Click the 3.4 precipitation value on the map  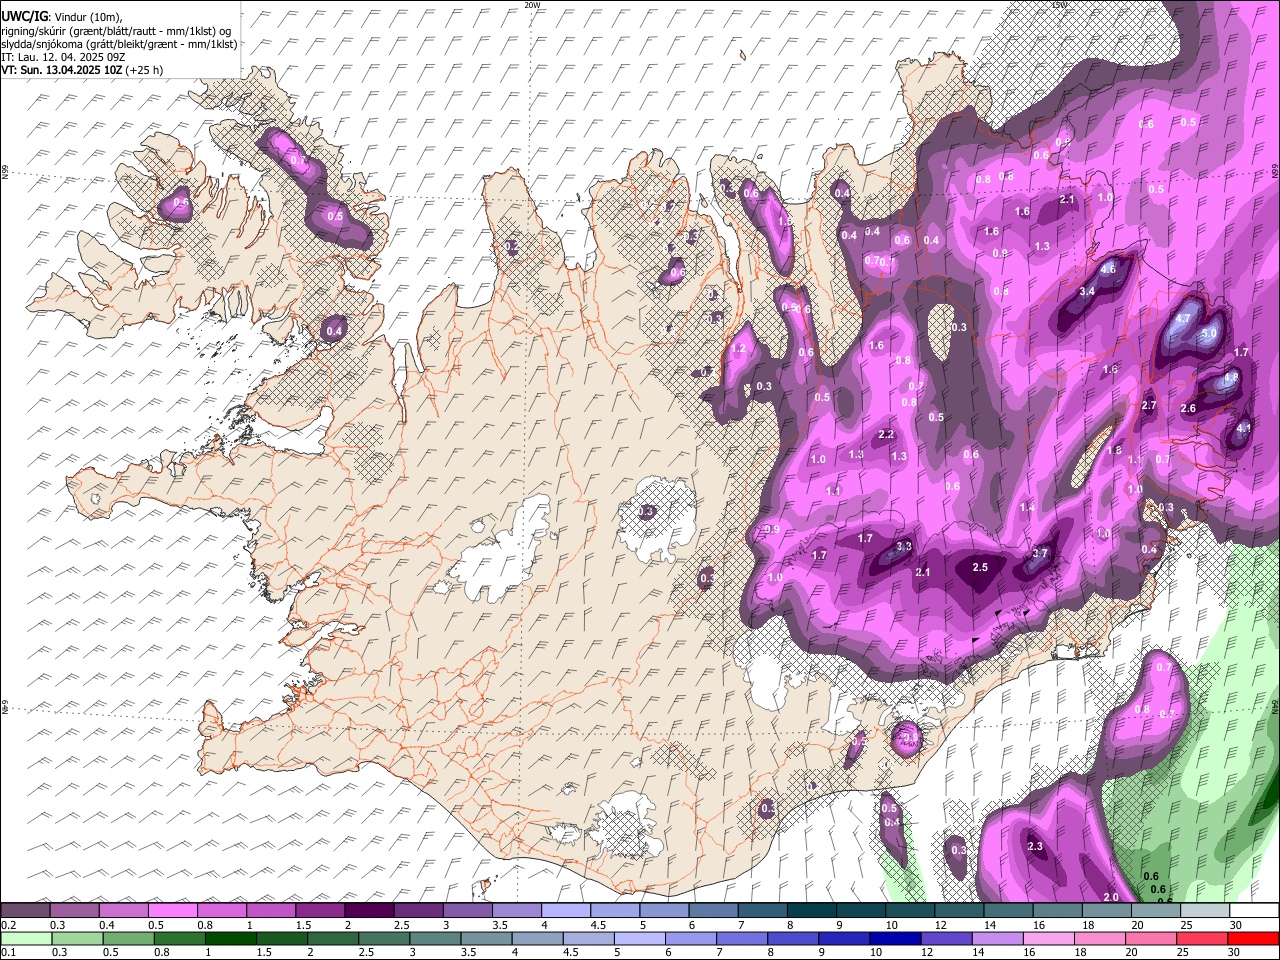(1088, 291)
